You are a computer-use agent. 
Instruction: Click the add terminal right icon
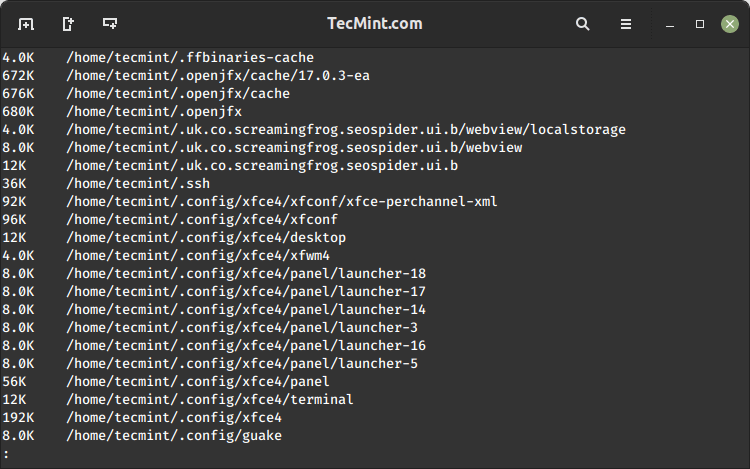tap(68, 23)
